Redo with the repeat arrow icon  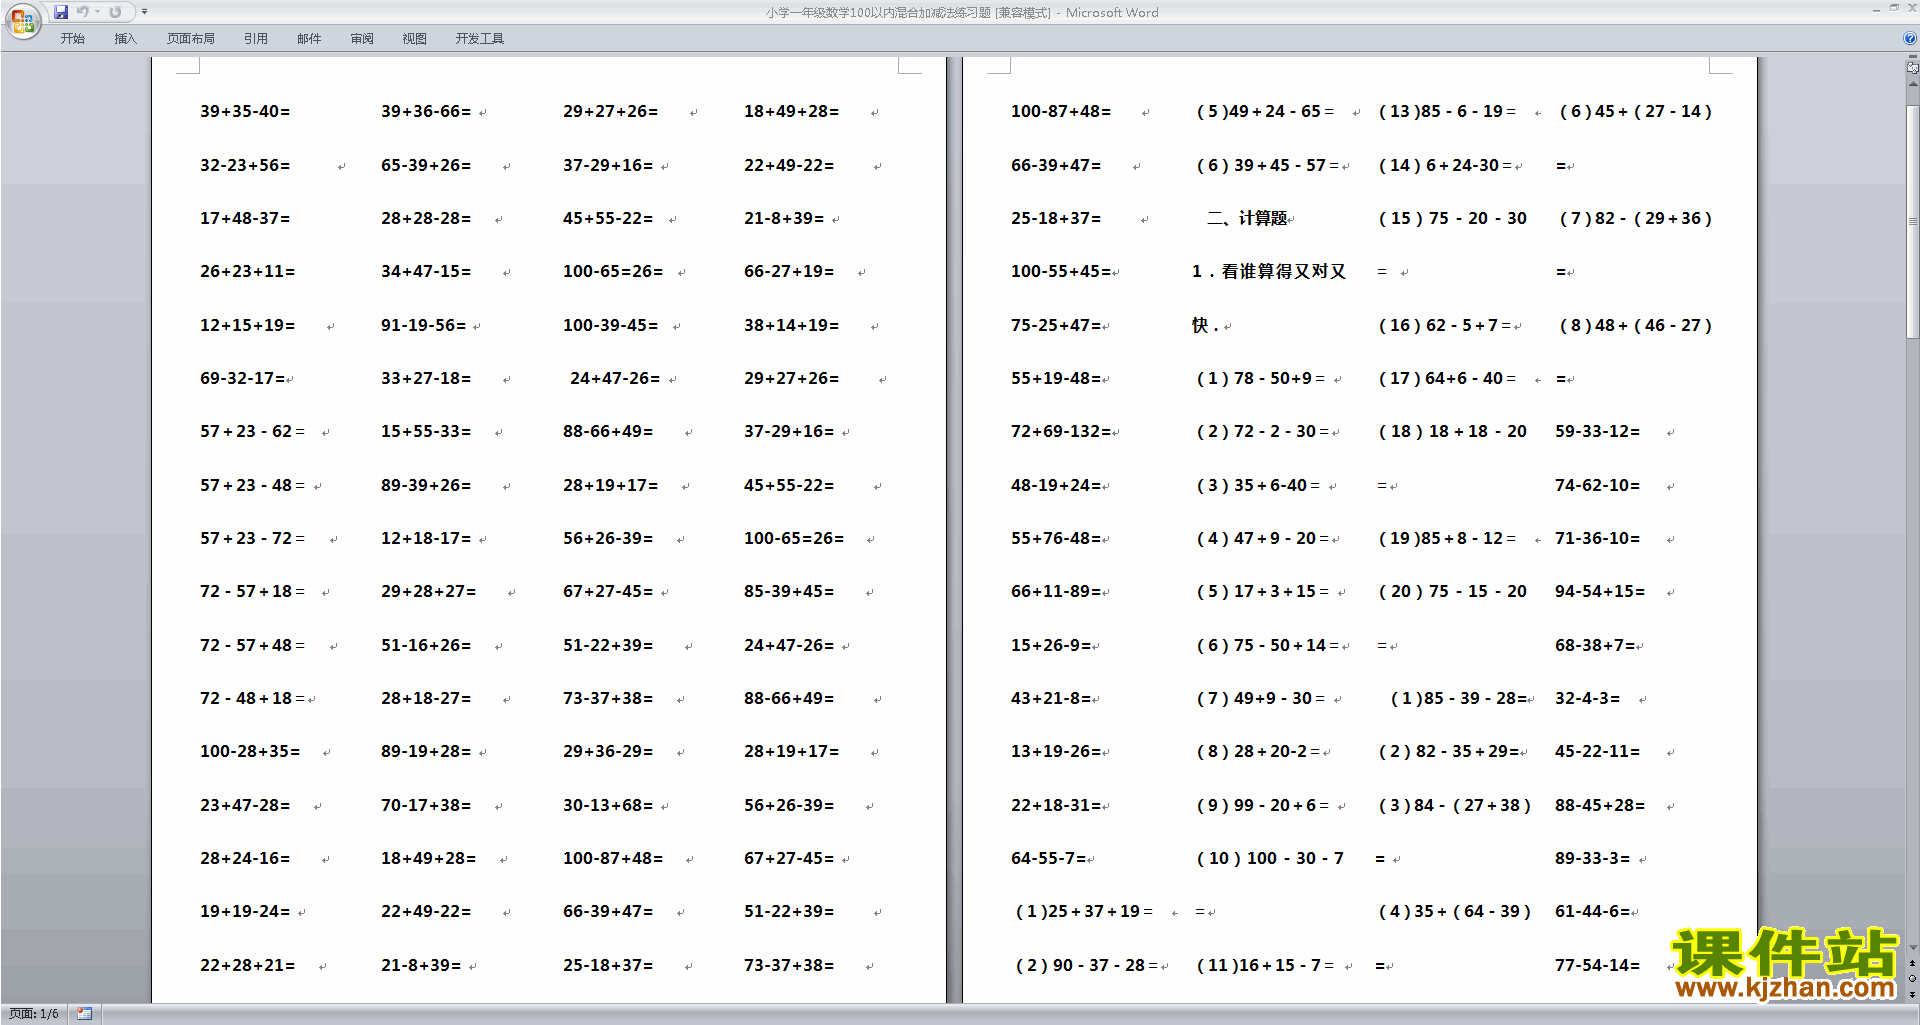[x=115, y=12]
